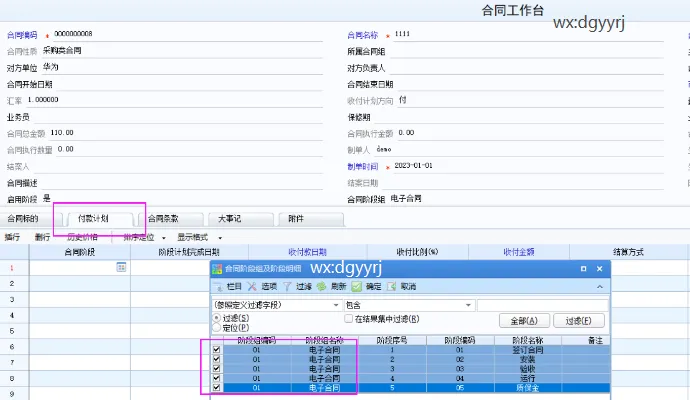Collapse the dialog toolbar with the chevron
The width and height of the screenshot is (690, 400).
(600, 287)
